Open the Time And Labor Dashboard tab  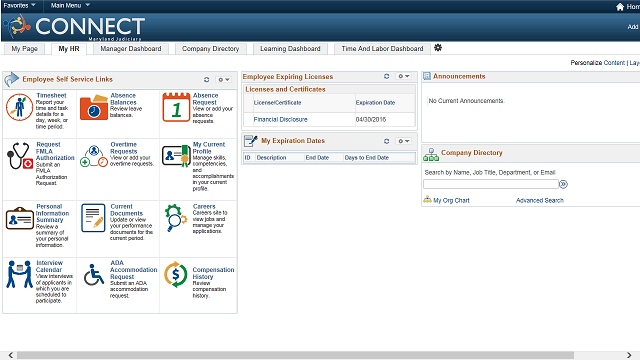[382, 49]
